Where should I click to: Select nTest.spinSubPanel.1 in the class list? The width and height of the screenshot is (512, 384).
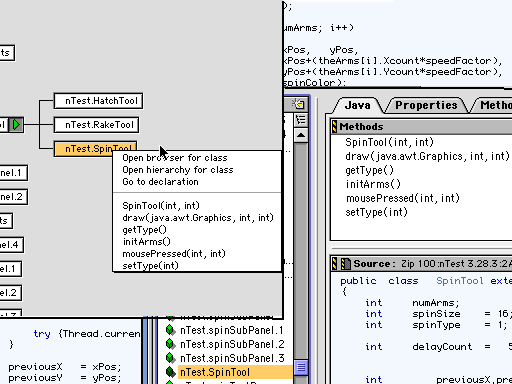tap(232, 330)
